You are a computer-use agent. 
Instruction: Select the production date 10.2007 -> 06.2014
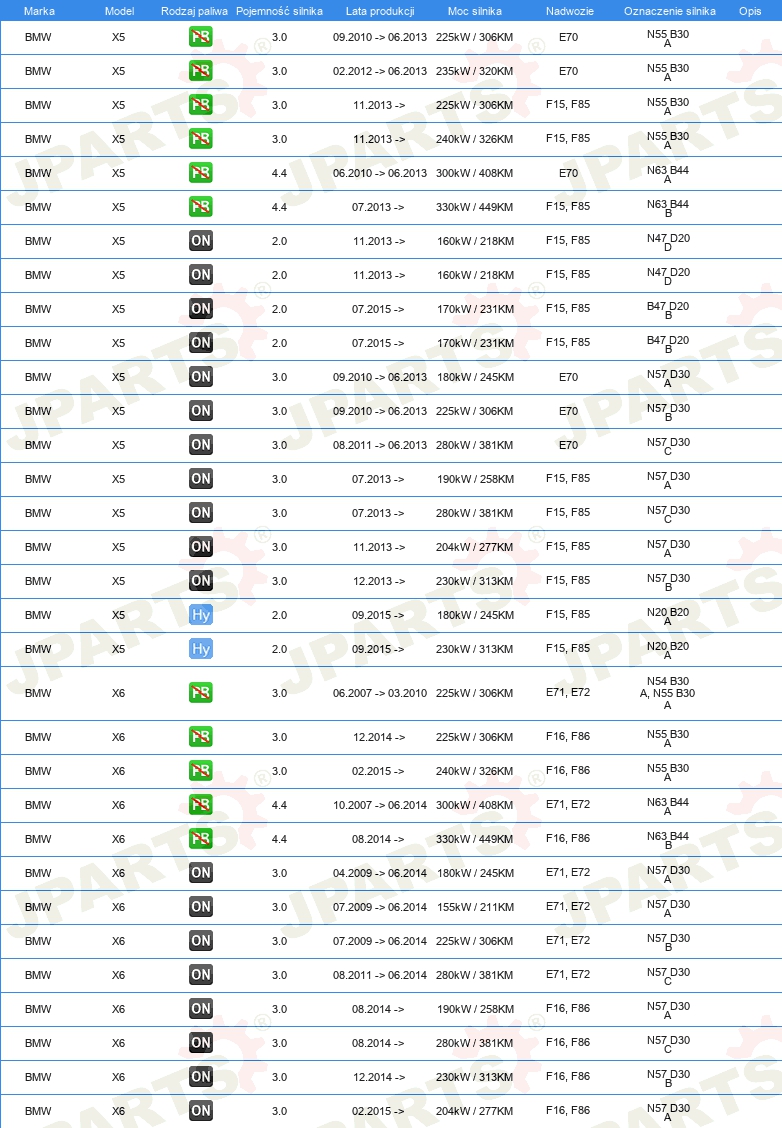[x=380, y=805]
